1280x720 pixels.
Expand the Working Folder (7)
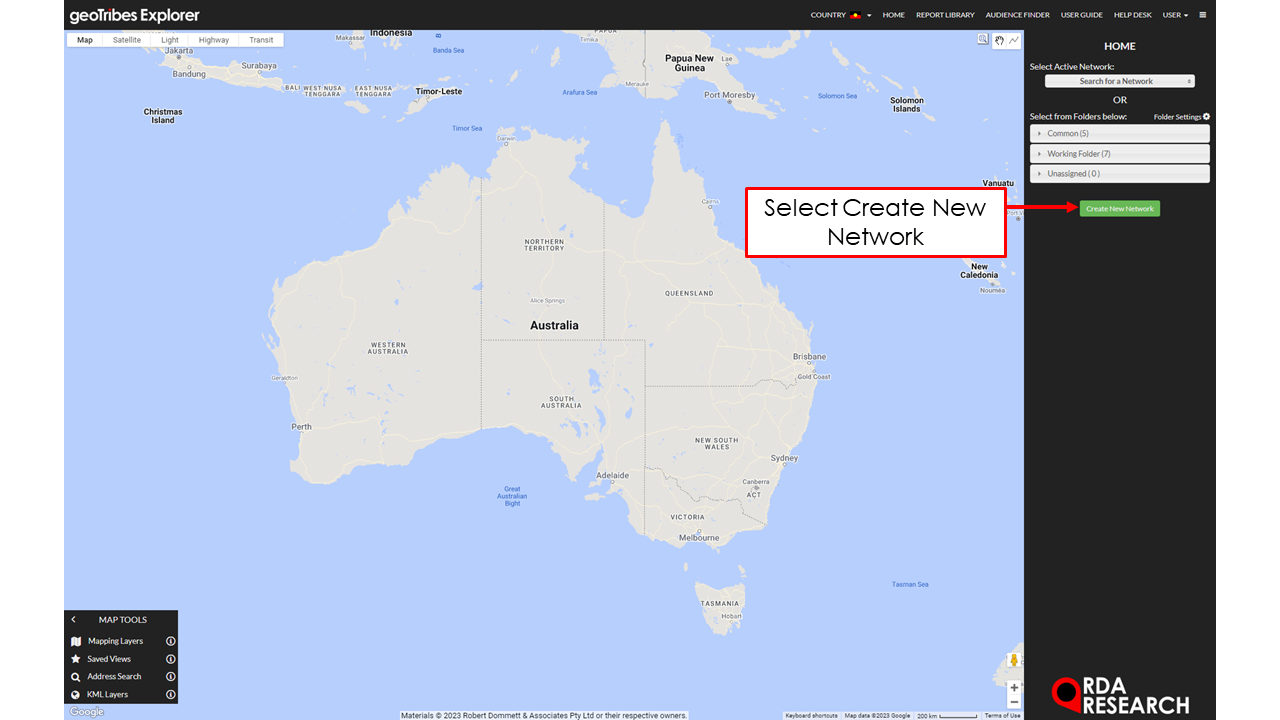tap(1120, 154)
